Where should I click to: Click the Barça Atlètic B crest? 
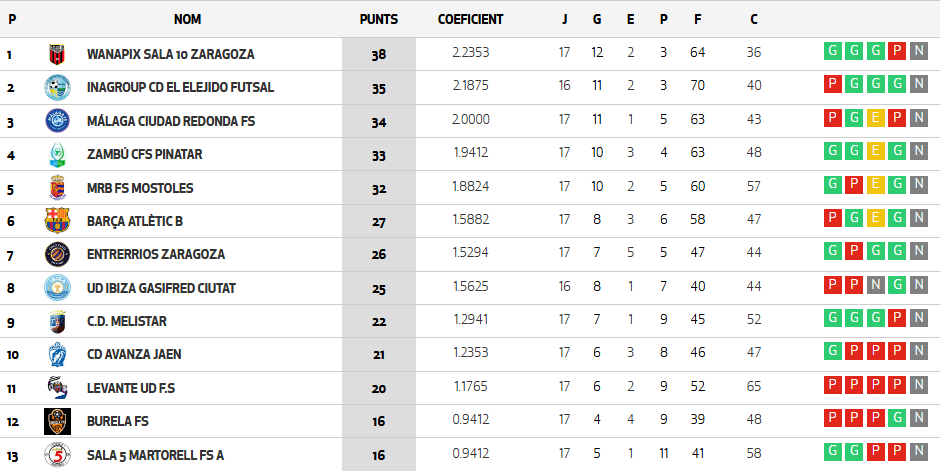coord(57,221)
